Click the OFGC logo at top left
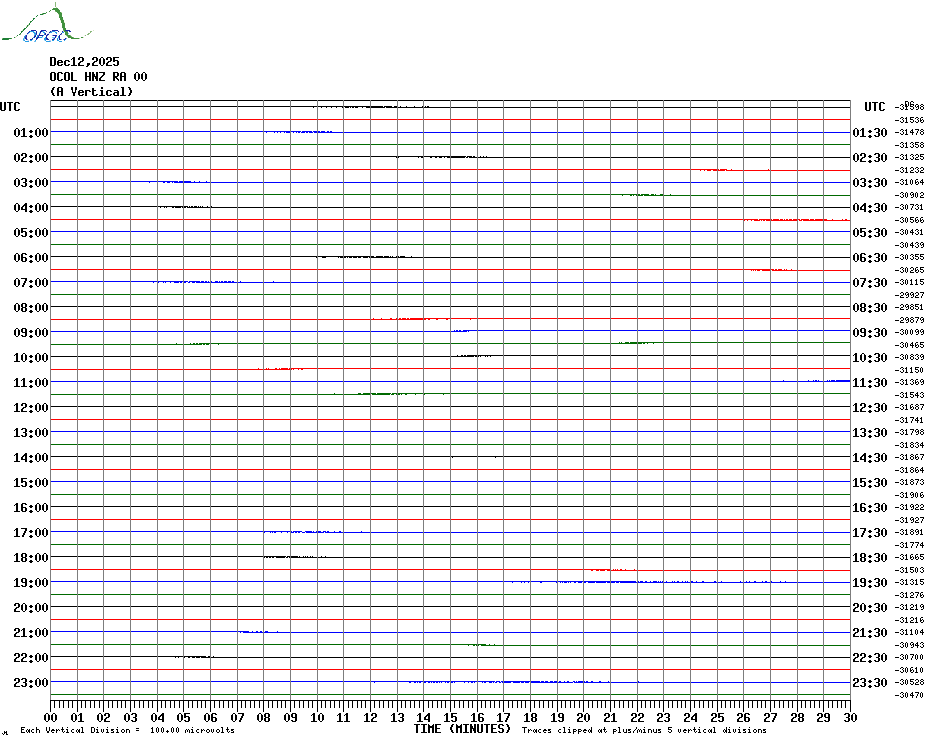Viewport: 930px width, 744px height. click(x=46, y=24)
